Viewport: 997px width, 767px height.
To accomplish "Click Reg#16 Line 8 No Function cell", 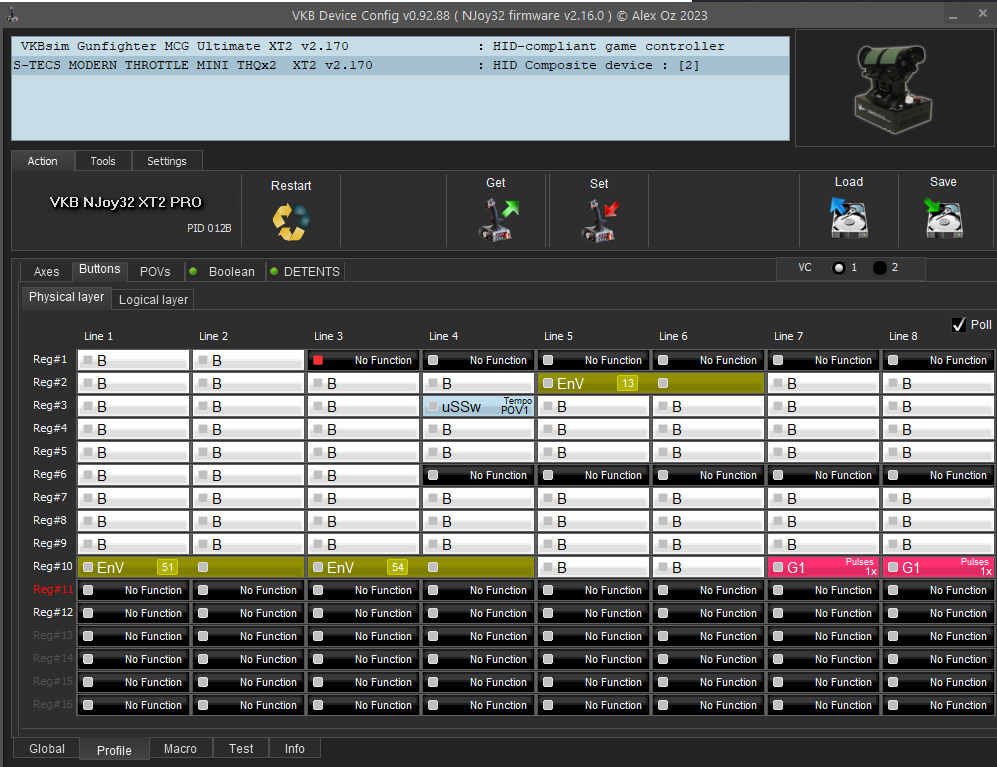I will (939, 705).
